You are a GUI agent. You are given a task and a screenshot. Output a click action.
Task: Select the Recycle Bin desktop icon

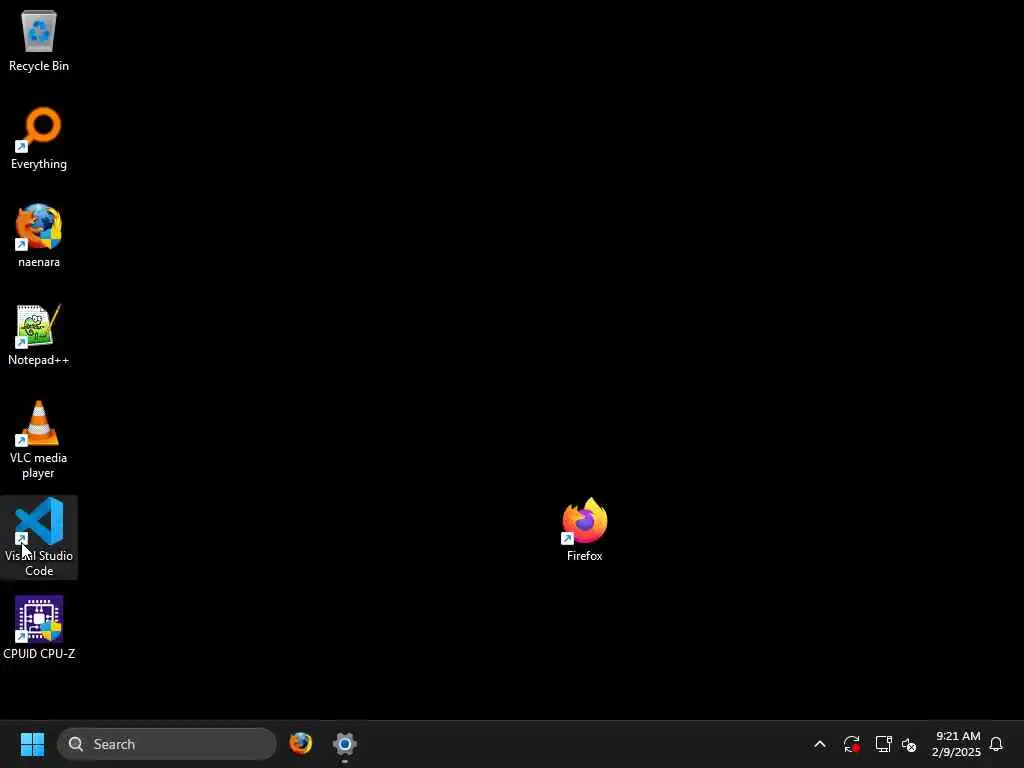coord(39,31)
